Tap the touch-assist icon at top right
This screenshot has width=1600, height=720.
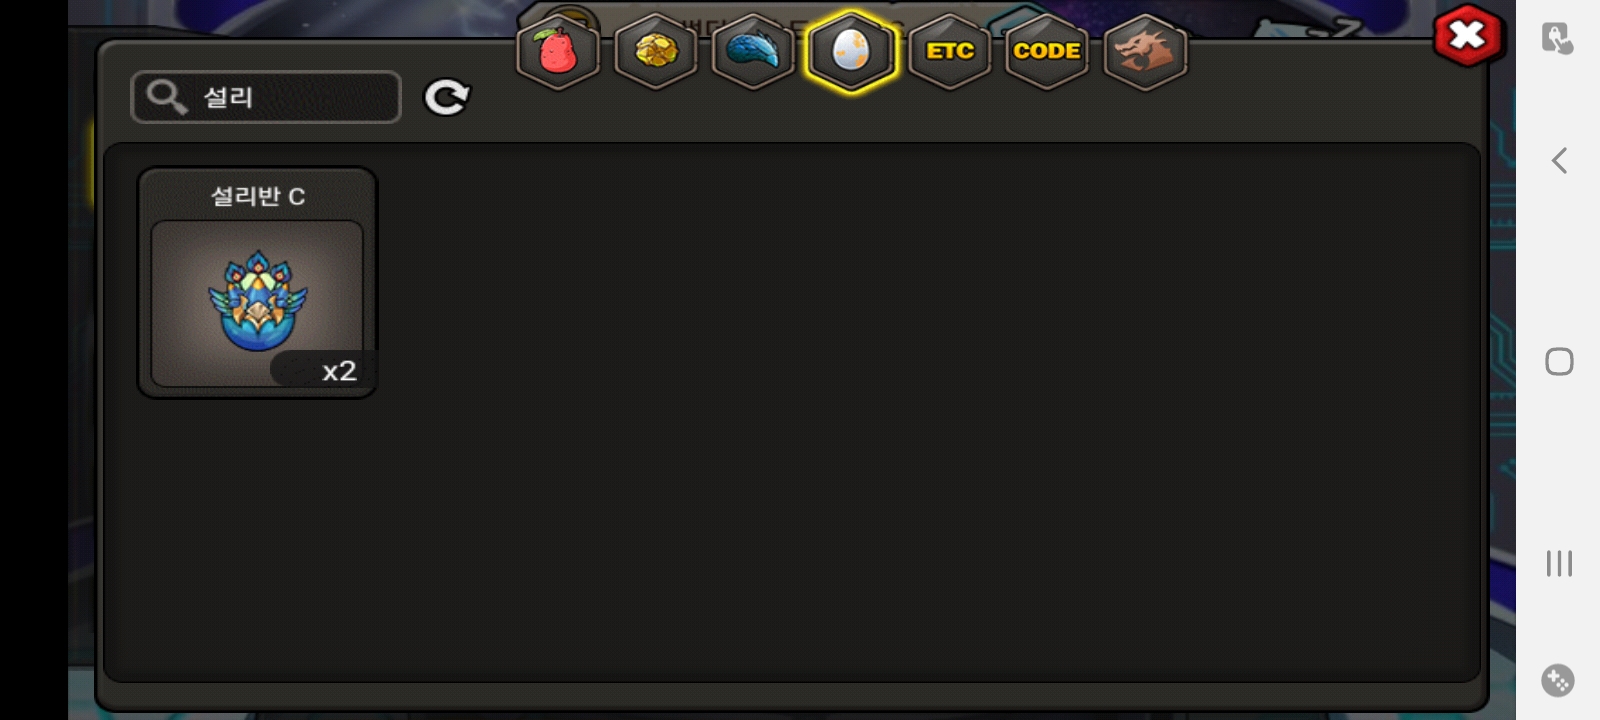1557,38
